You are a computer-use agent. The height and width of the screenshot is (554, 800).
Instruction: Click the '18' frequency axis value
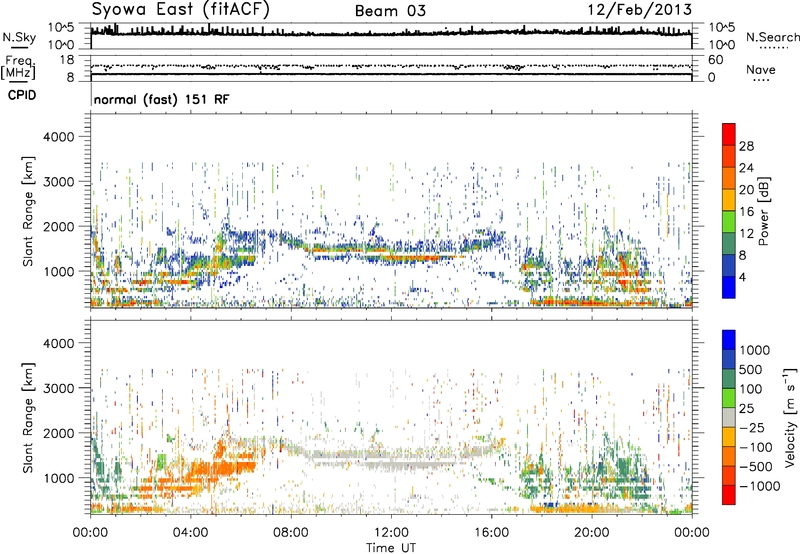[x=66, y=60]
